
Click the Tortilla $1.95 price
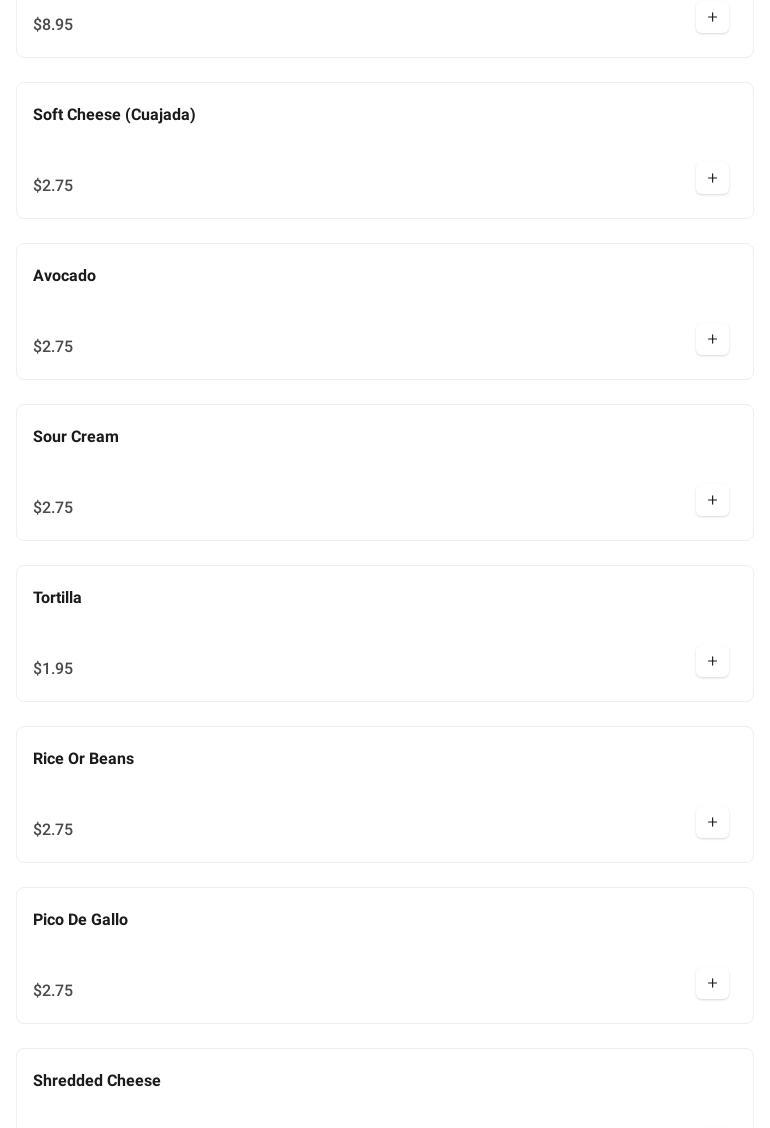tap(53, 669)
